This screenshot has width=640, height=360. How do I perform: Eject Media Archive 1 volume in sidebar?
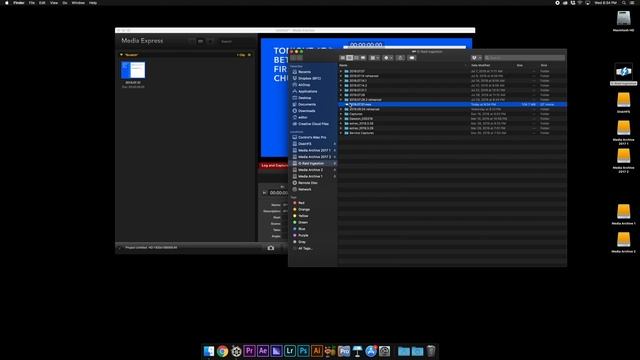coord(335,177)
